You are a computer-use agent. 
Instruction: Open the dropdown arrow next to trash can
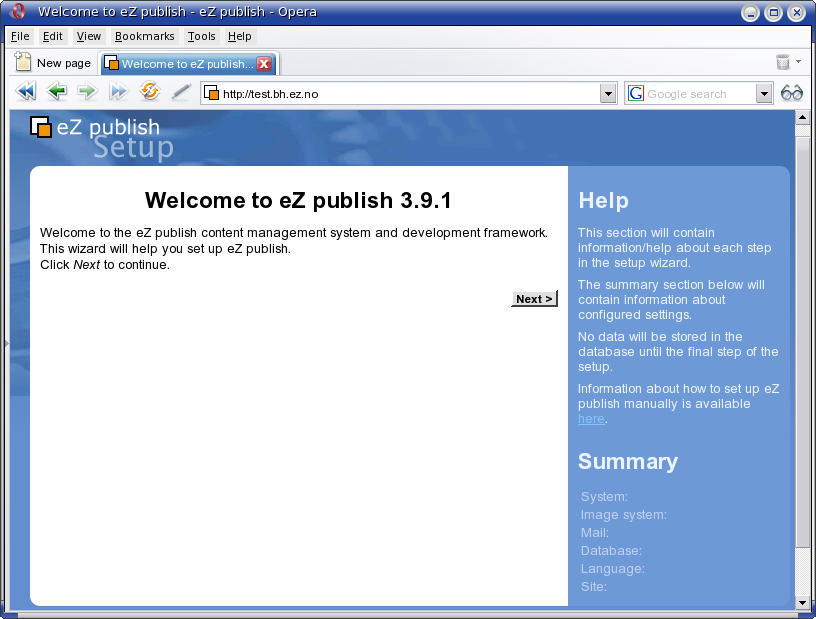click(x=798, y=61)
